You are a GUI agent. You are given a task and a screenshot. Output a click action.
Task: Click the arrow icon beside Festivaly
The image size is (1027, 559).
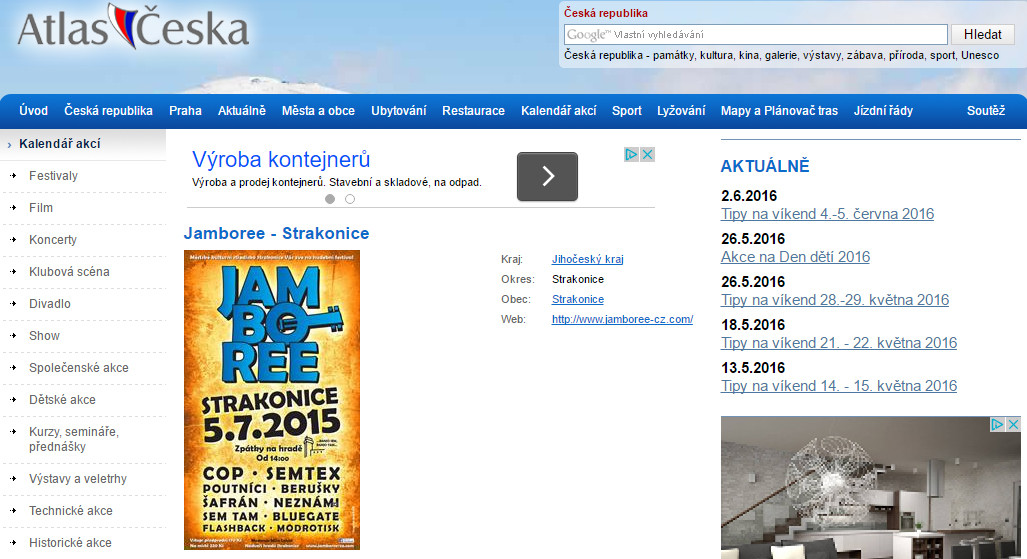click(12, 176)
